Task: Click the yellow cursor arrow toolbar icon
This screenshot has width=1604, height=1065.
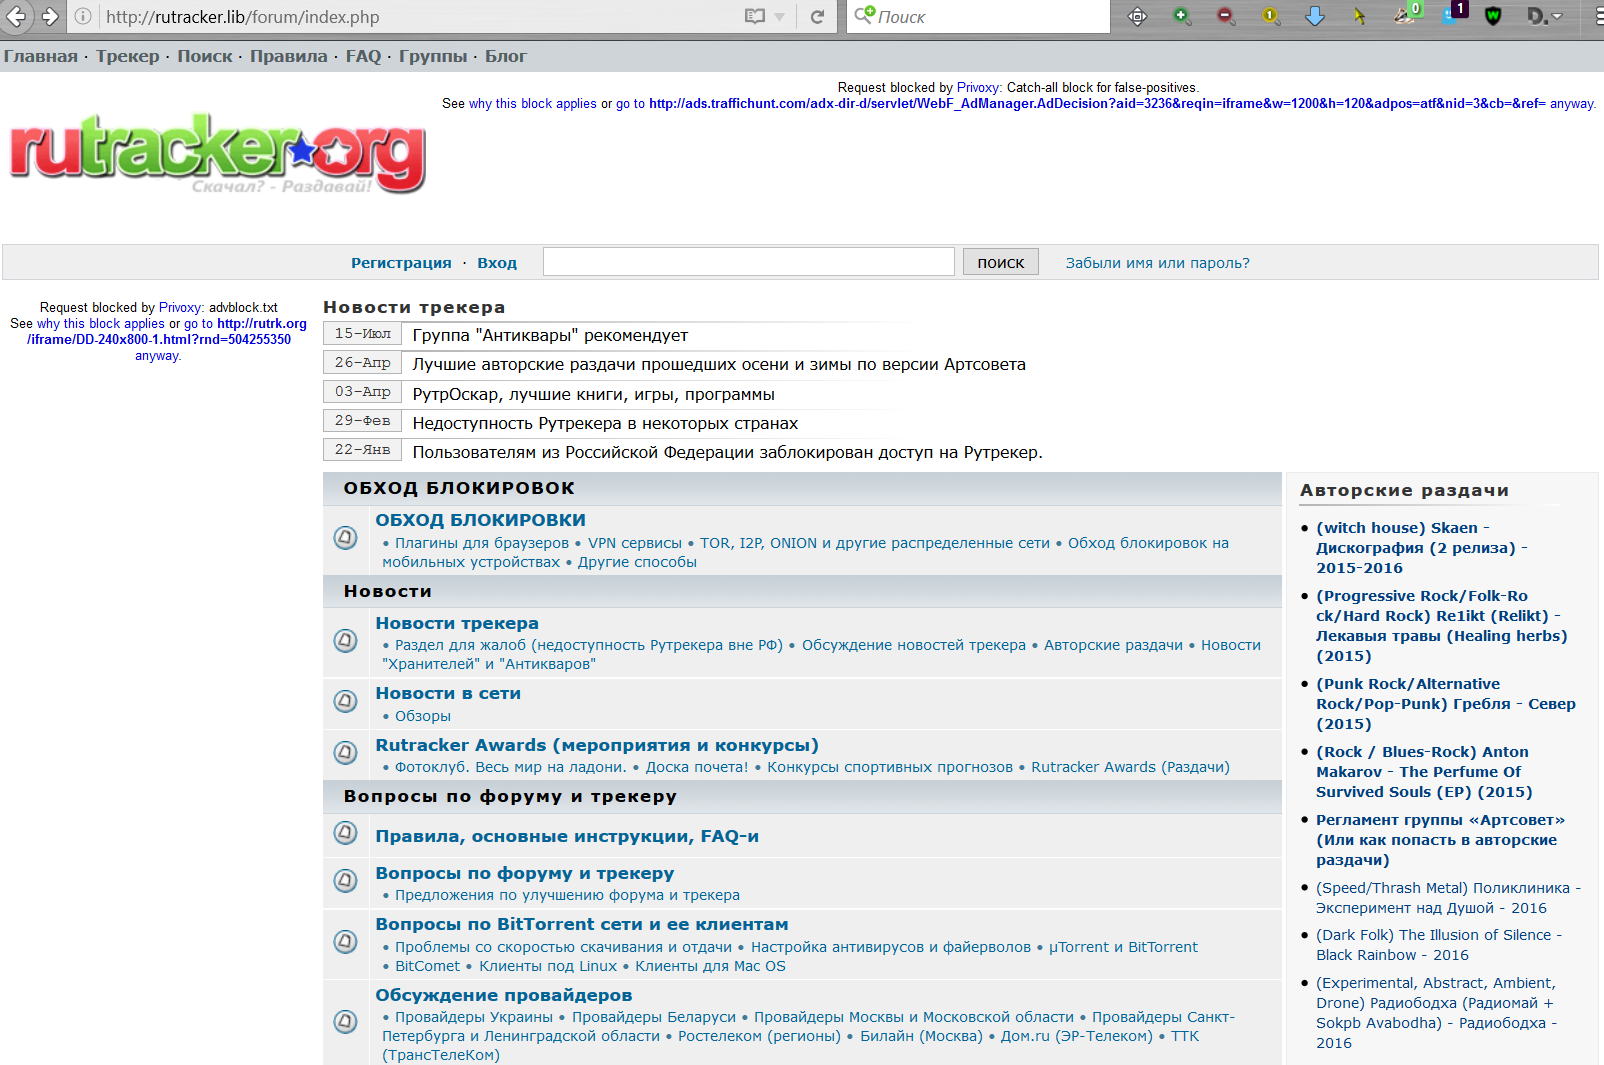Action: [x=1359, y=16]
